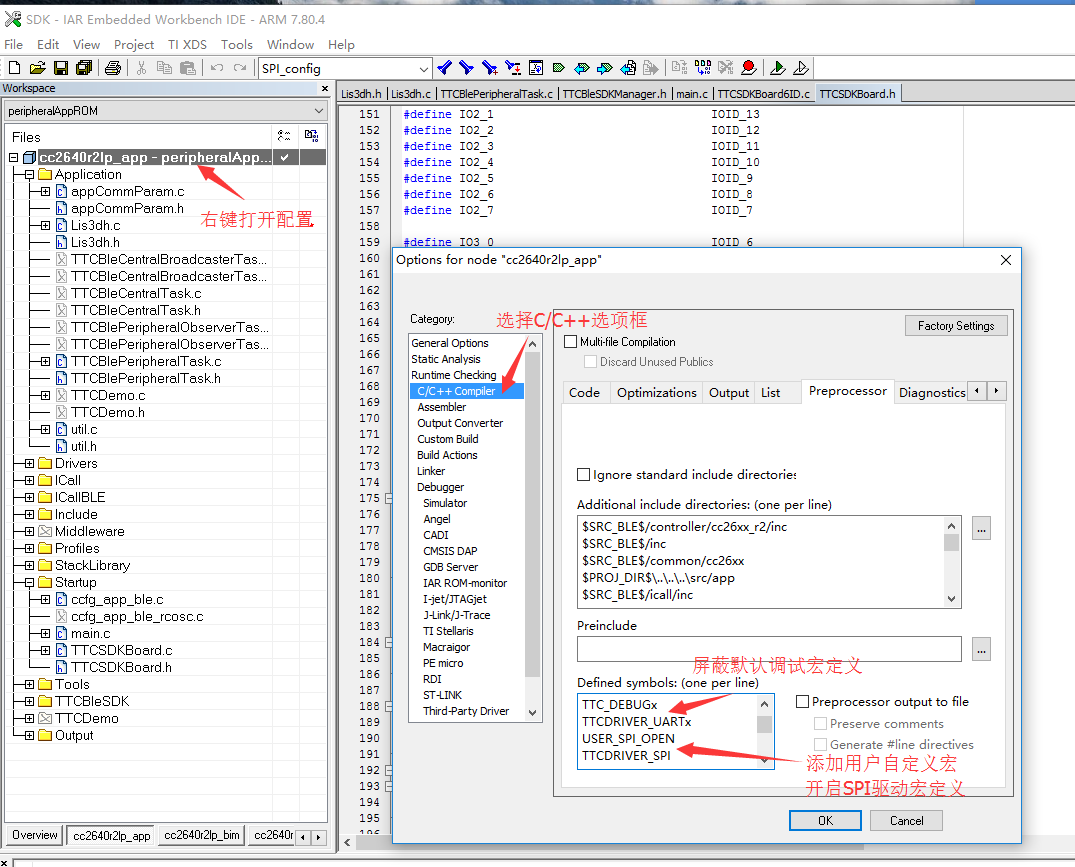Click the Save All toolbar icon
1075x867 pixels.
tap(84, 68)
